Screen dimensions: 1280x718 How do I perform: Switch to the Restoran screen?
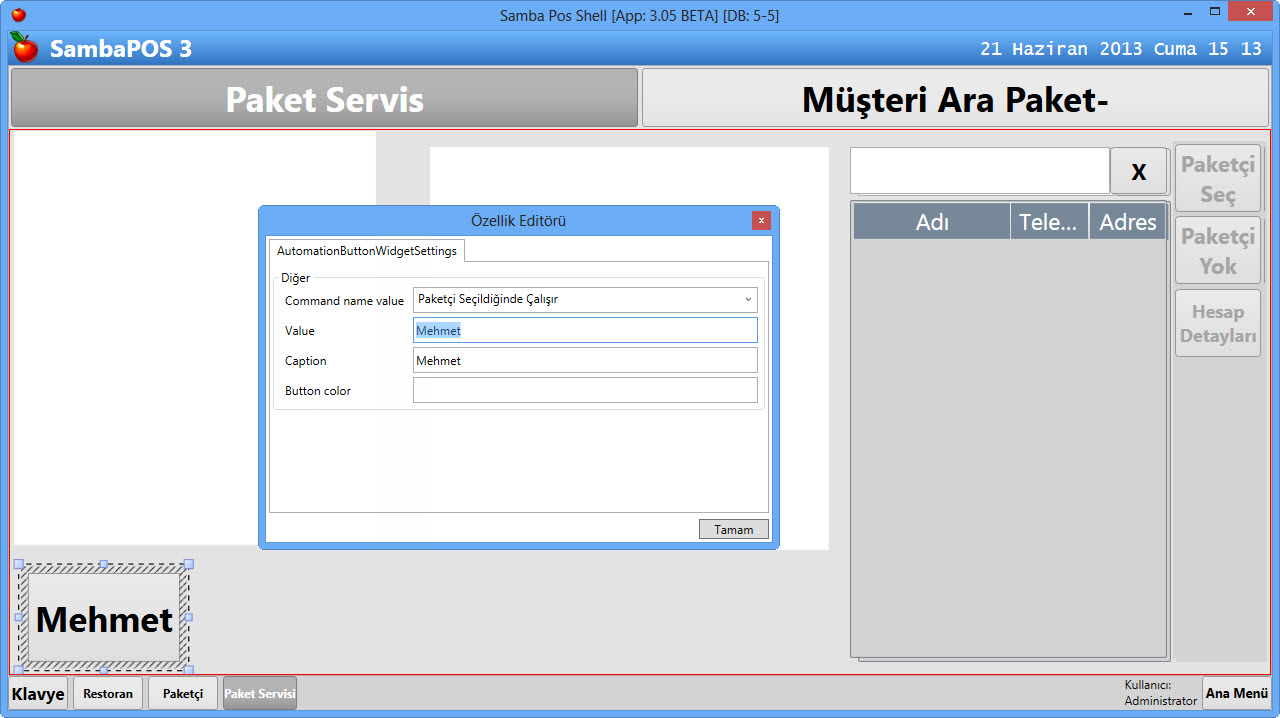pos(107,692)
